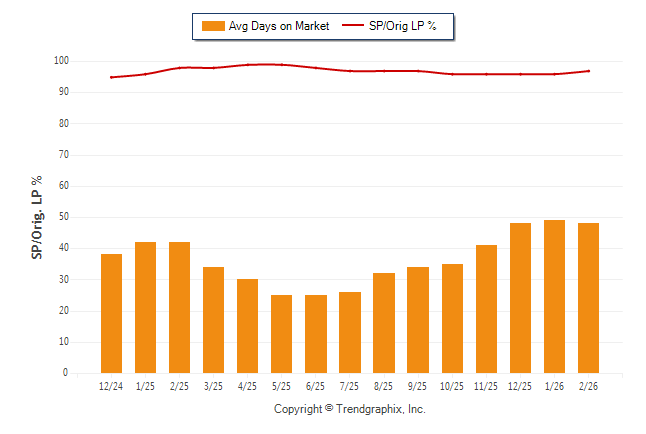Viewport: 646px width, 434px height.
Task: Select the 8/25 orange bar
Action: pyautogui.click(x=383, y=323)
